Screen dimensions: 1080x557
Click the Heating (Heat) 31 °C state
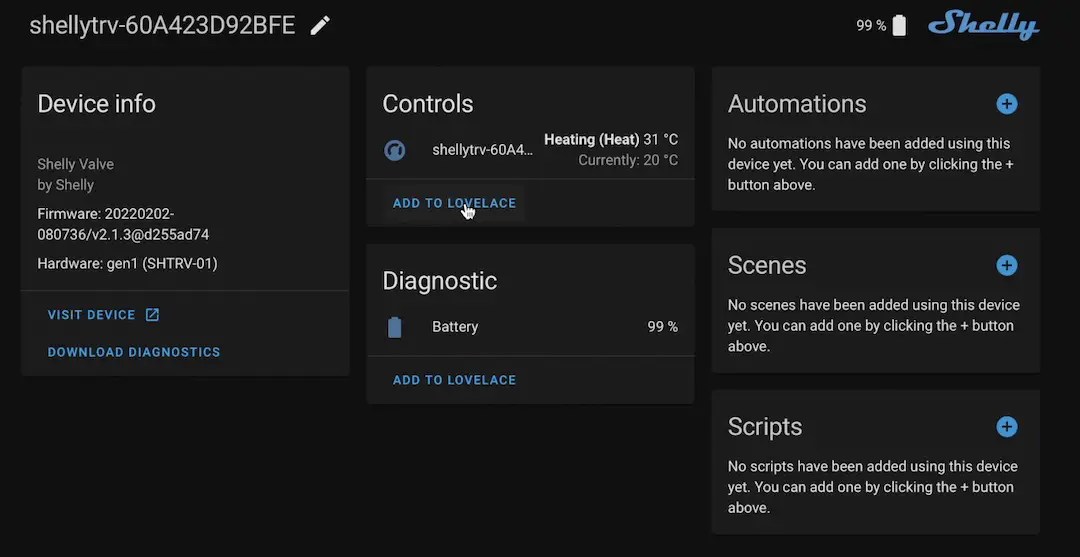[610, 140]
